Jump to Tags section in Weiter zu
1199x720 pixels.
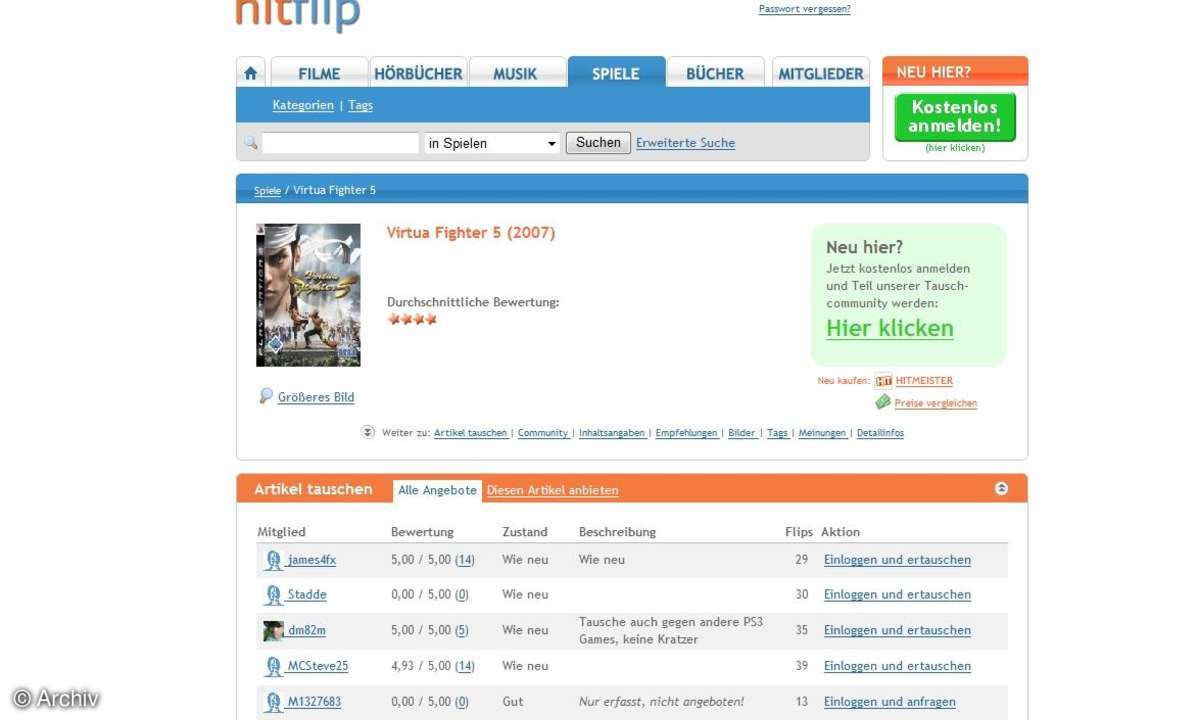tap(777, 433)
